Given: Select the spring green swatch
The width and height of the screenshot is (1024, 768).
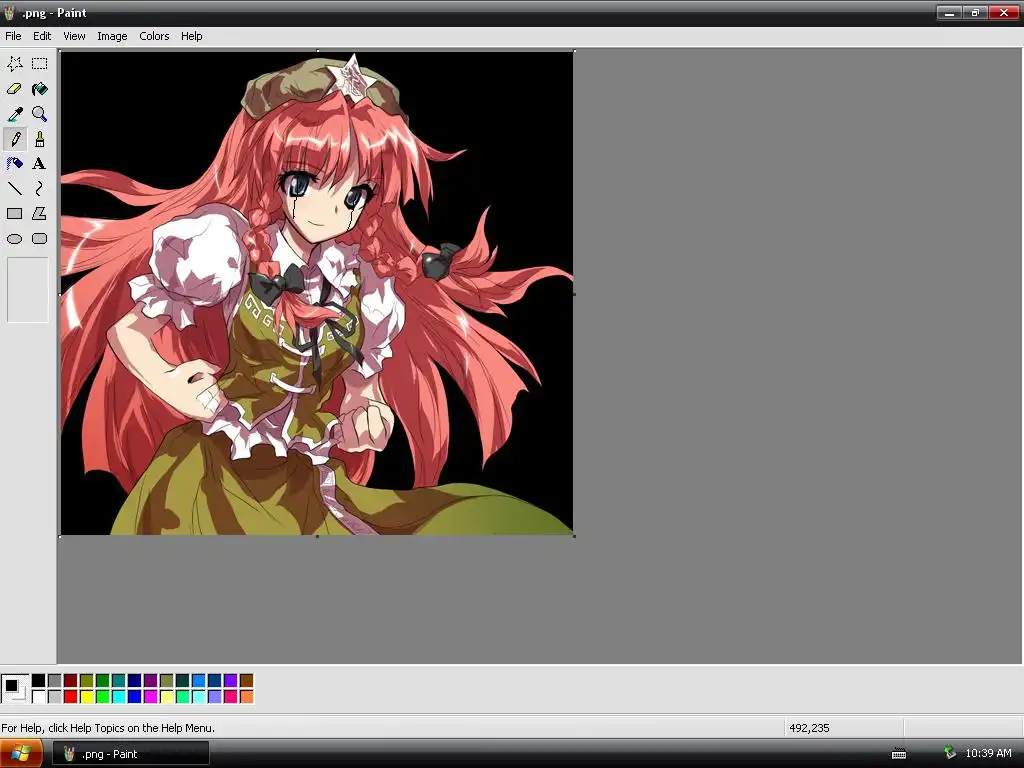Looking at the screenshot, I should [183, 697].
